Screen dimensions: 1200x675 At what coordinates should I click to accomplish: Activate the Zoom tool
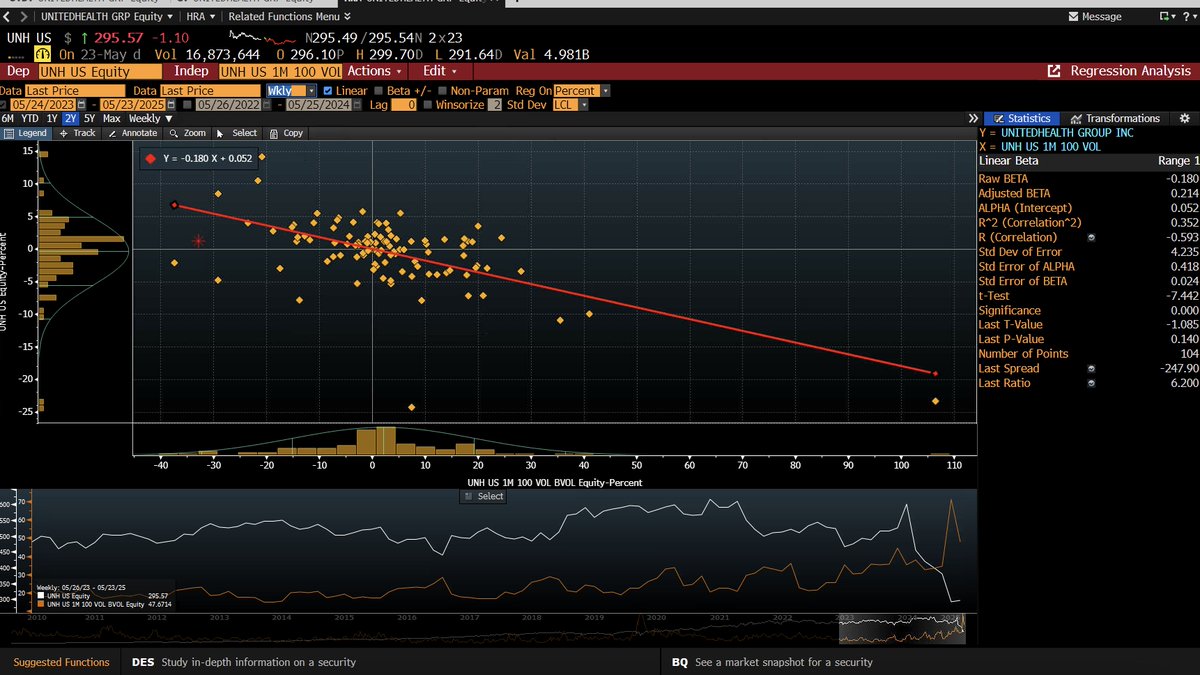188,133
